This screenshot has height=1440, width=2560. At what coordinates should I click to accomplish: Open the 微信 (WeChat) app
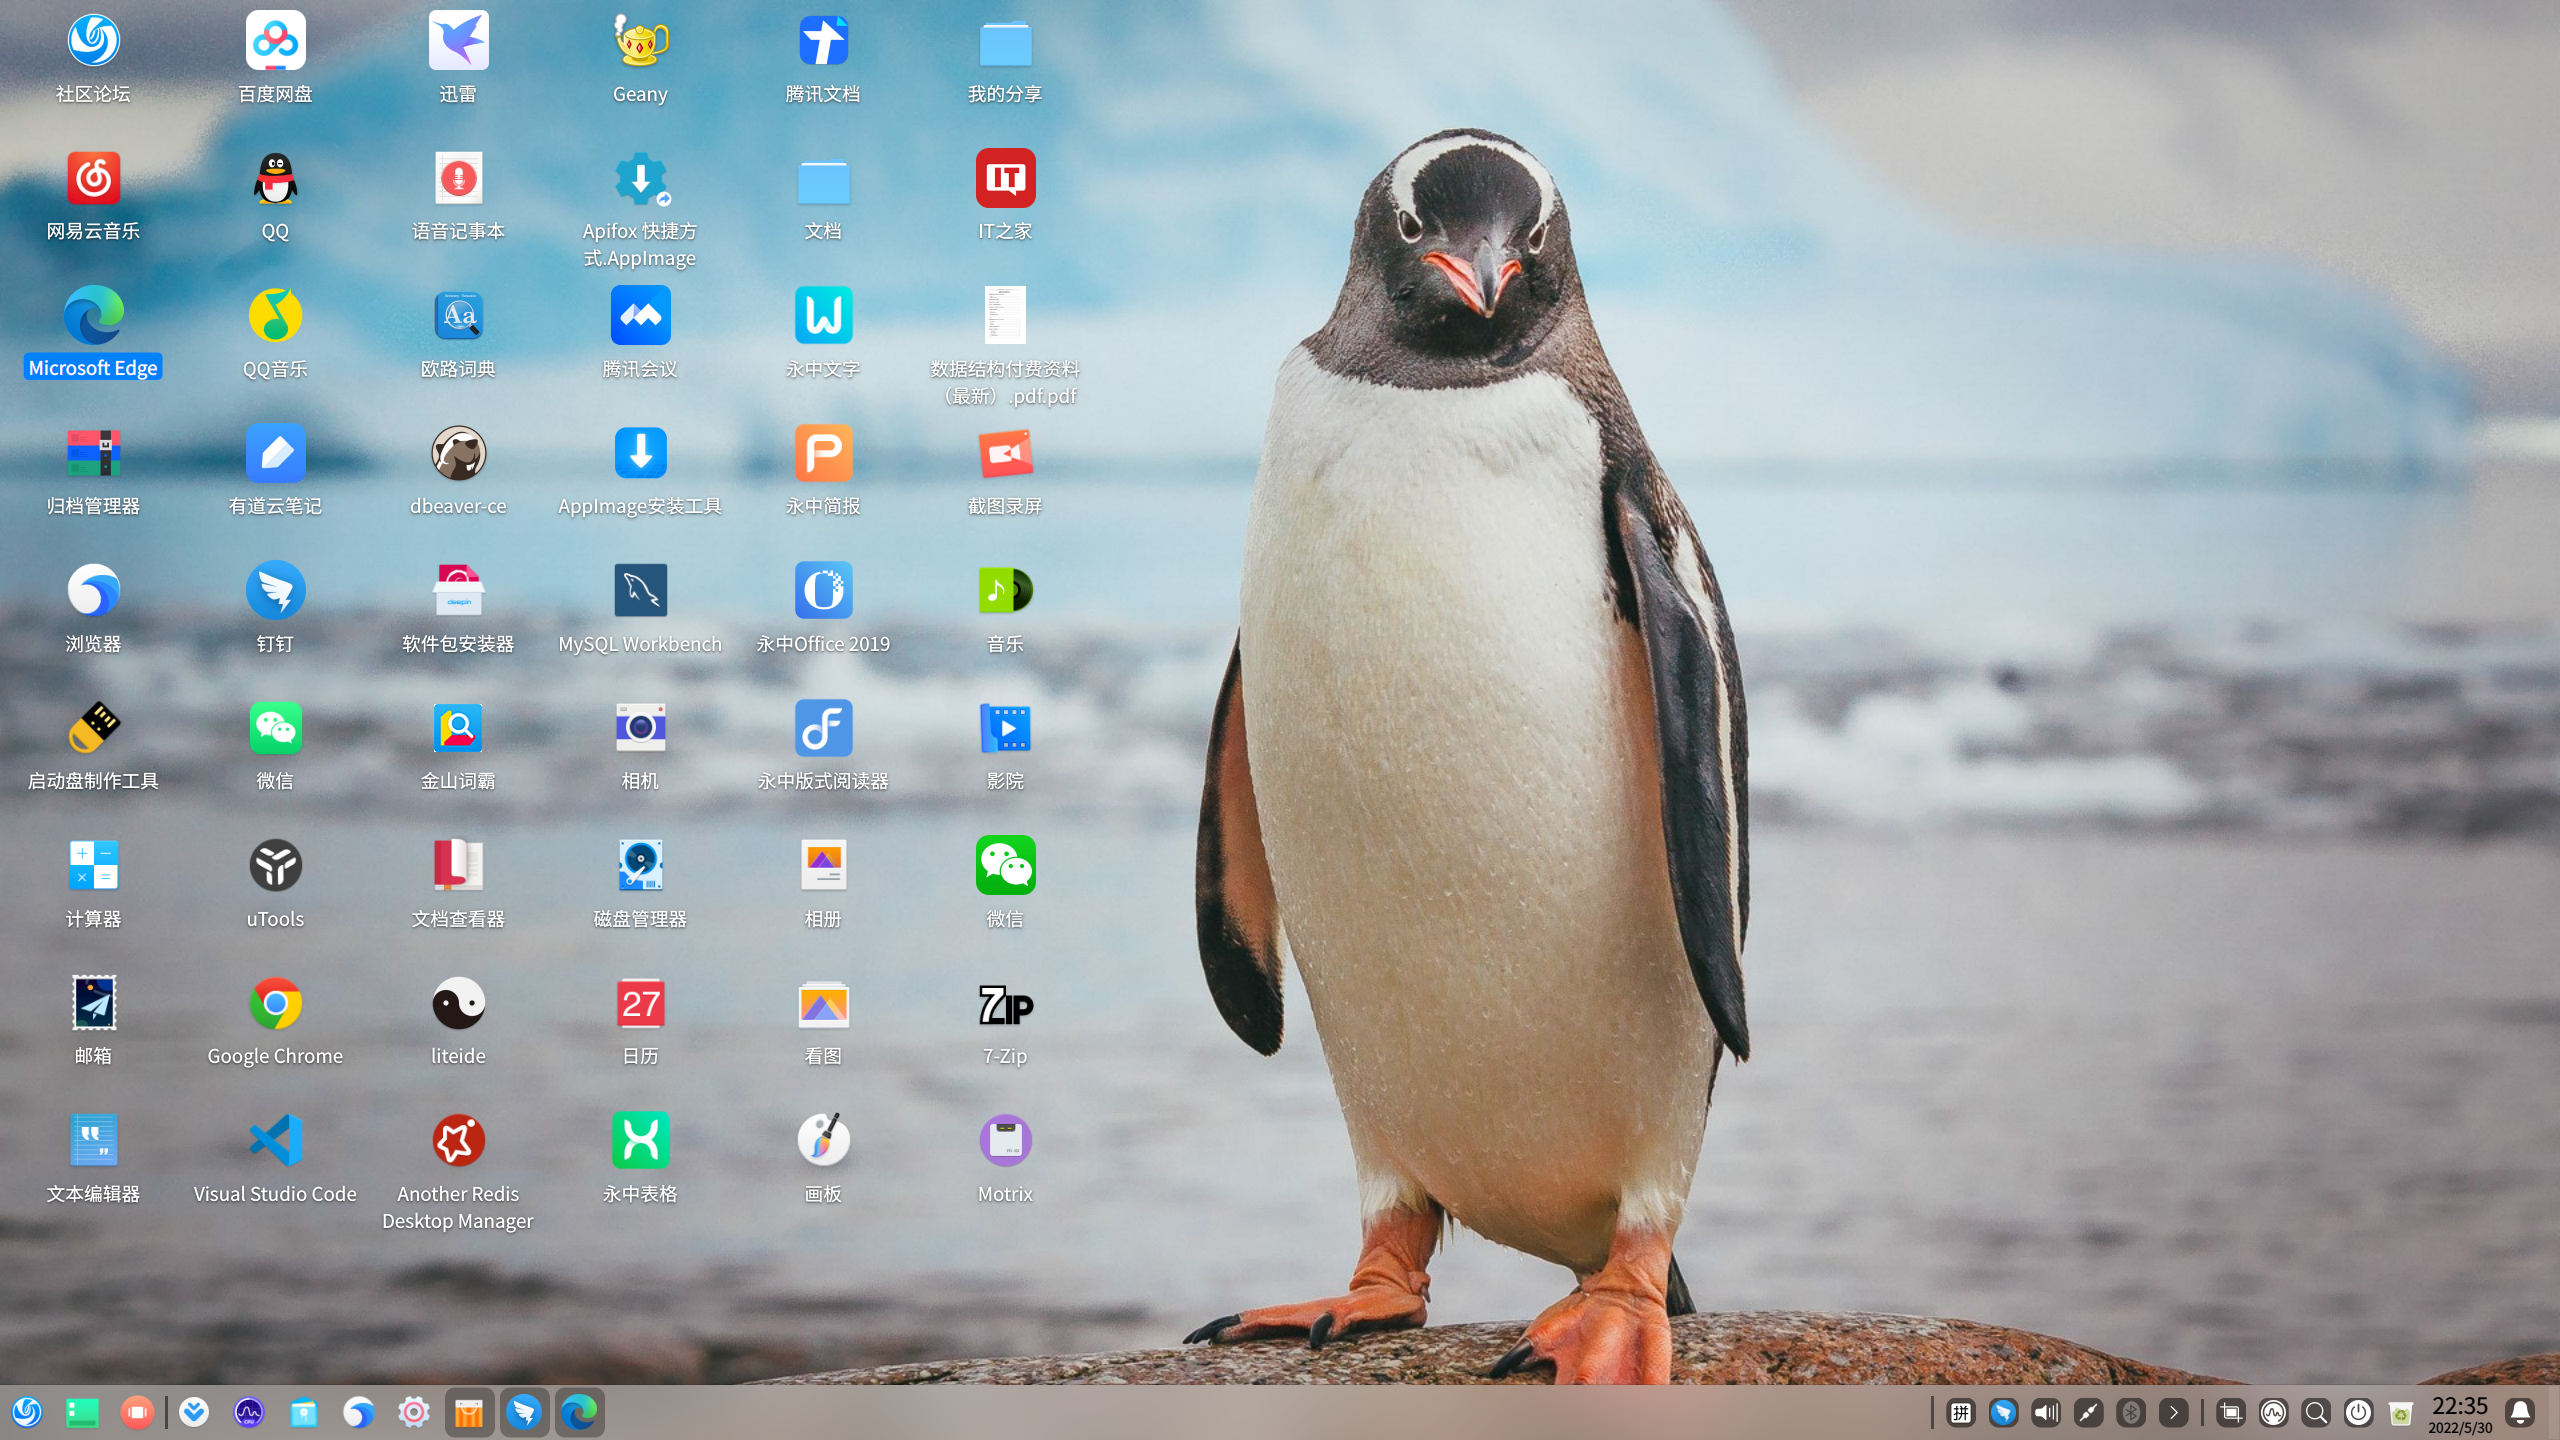coord(274,727)
